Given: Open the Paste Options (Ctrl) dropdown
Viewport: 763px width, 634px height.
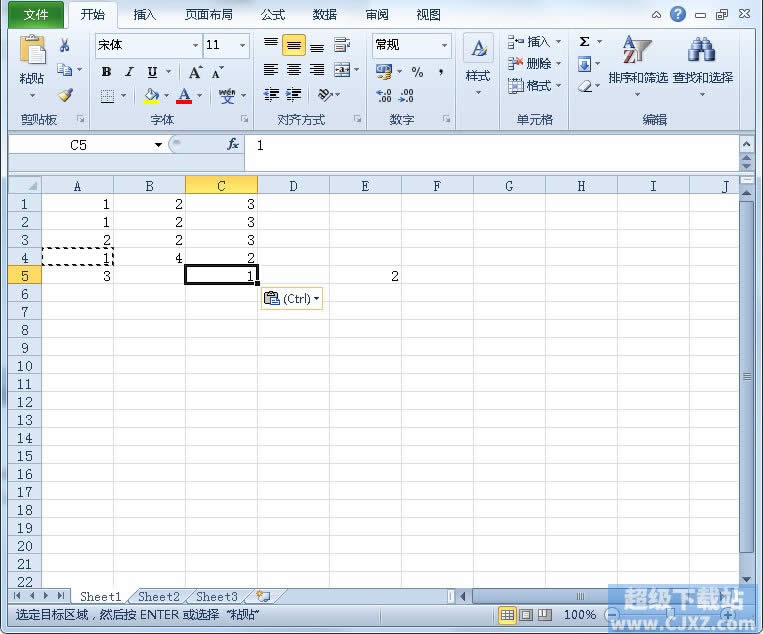Looking at the screenshot, I should coord(292,298).
